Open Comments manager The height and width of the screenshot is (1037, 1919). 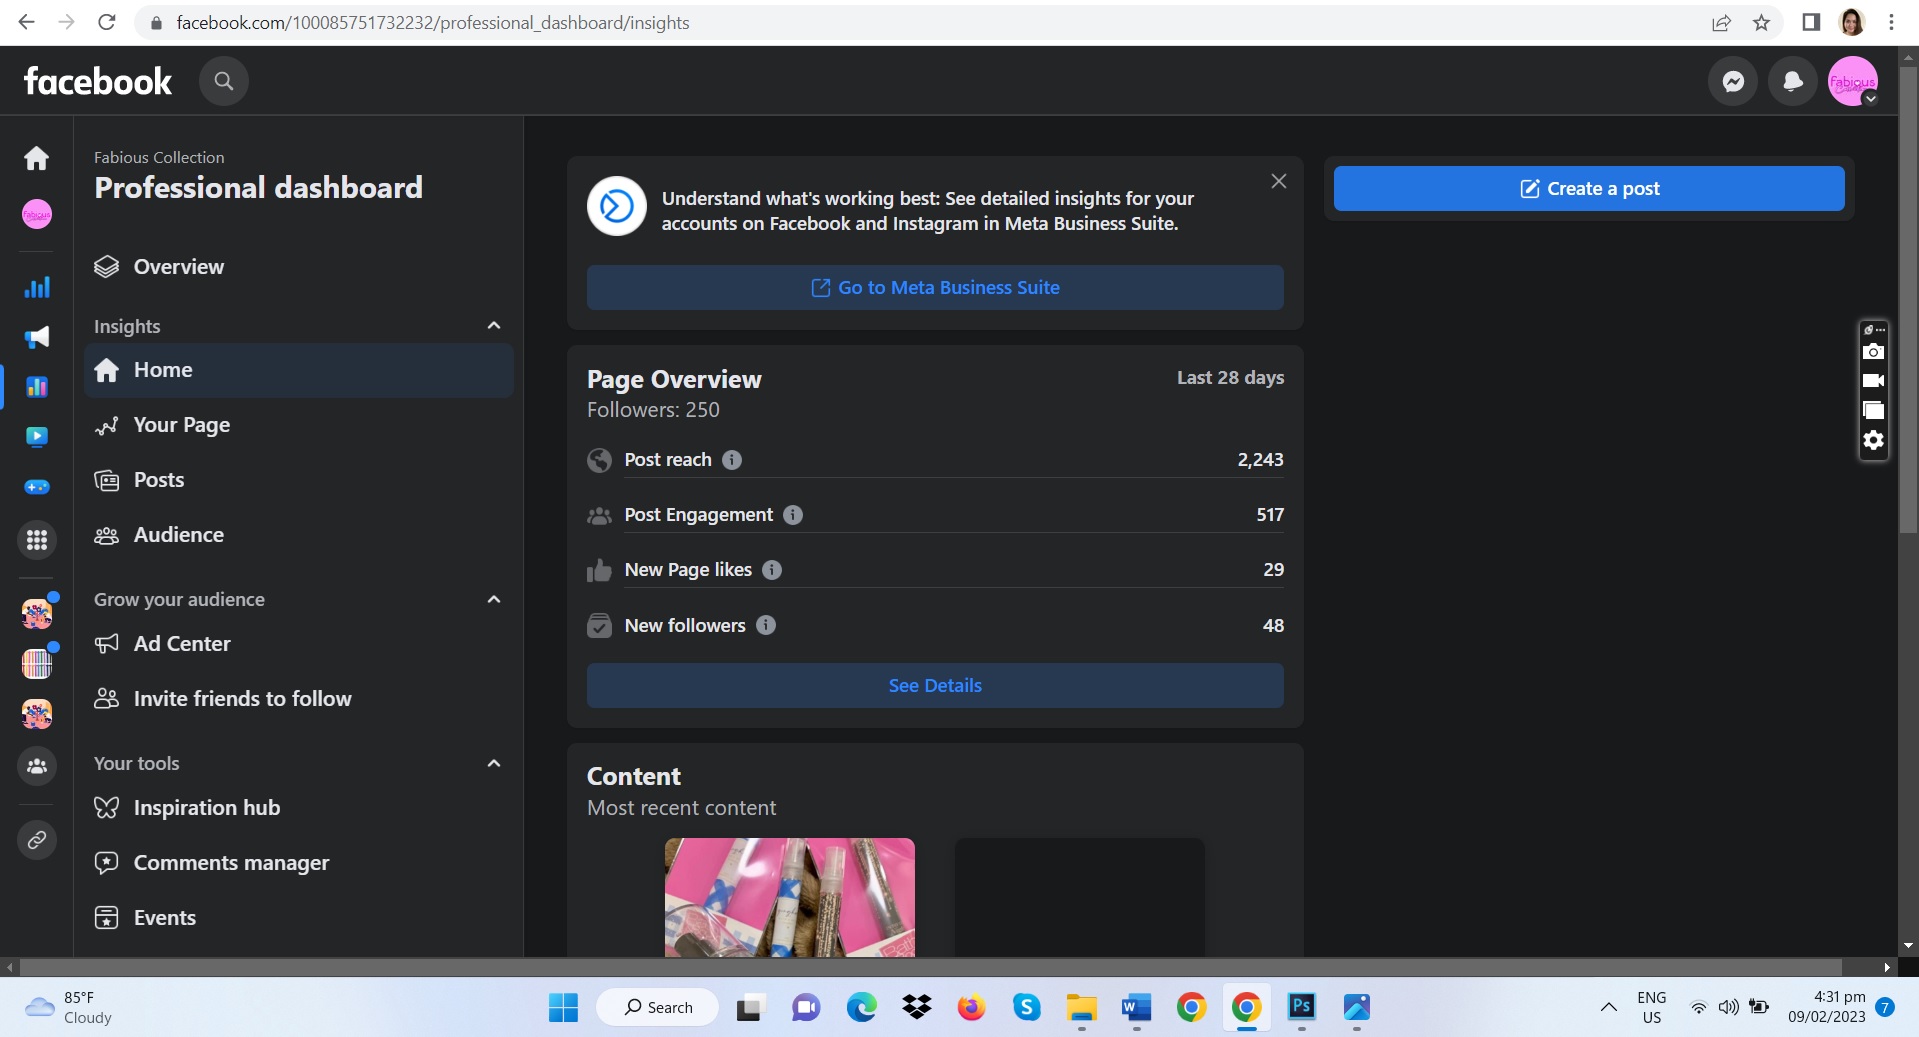(x=299, y=863)
